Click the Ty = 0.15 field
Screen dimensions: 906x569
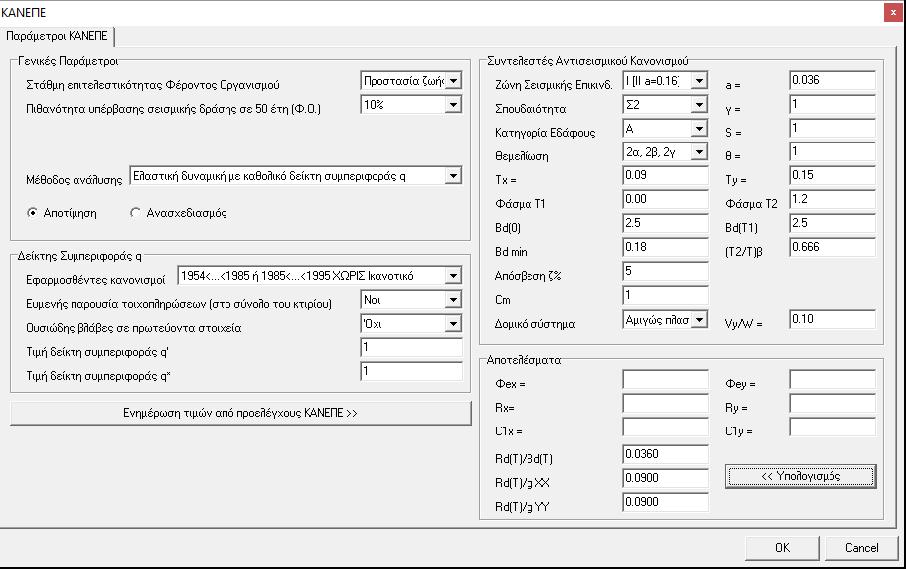(832, 176)
